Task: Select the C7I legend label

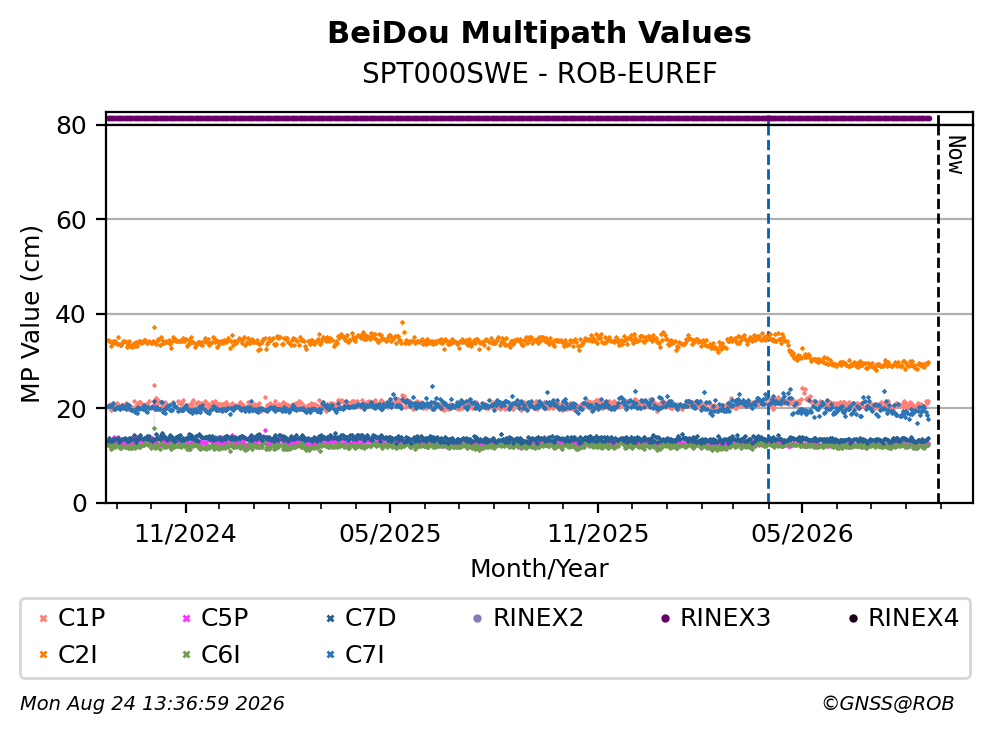Action: pyautogui.click(x=365, y=654)
